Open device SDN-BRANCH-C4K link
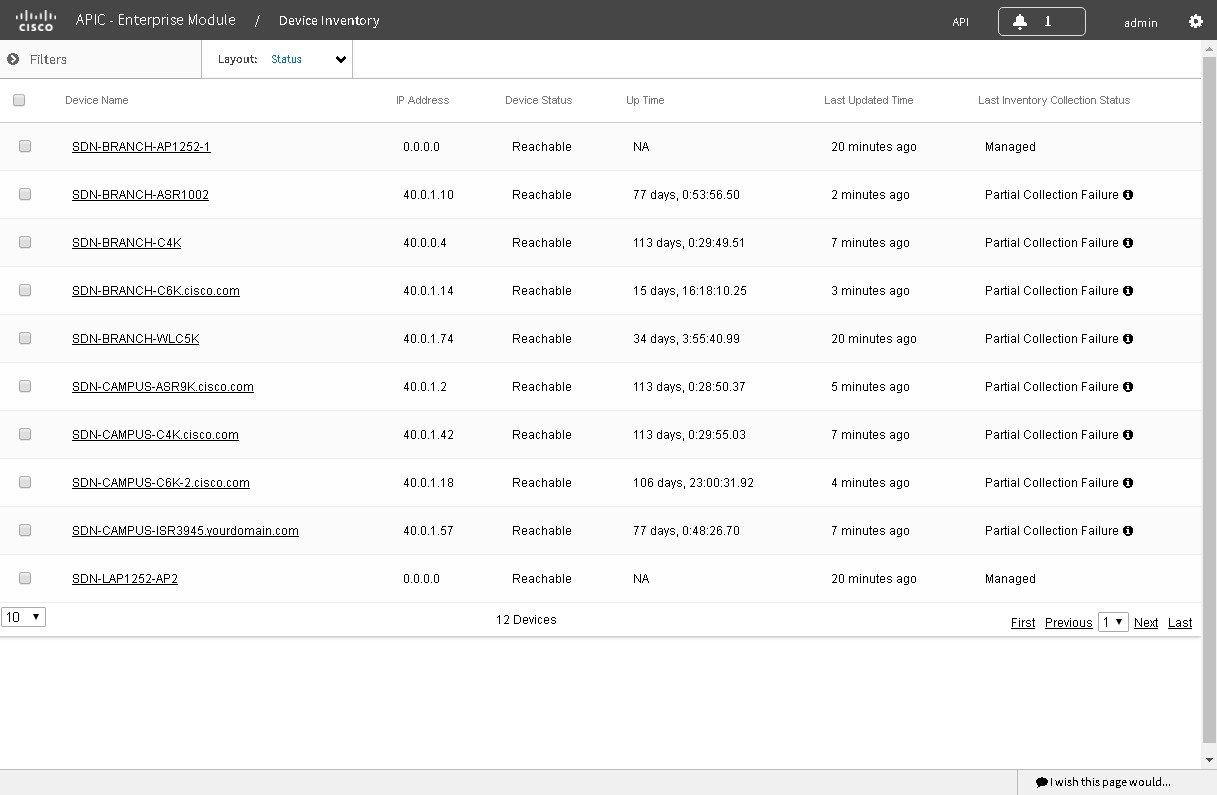The width and height of the screenshot is (1217, 795). tap(126, 243)
